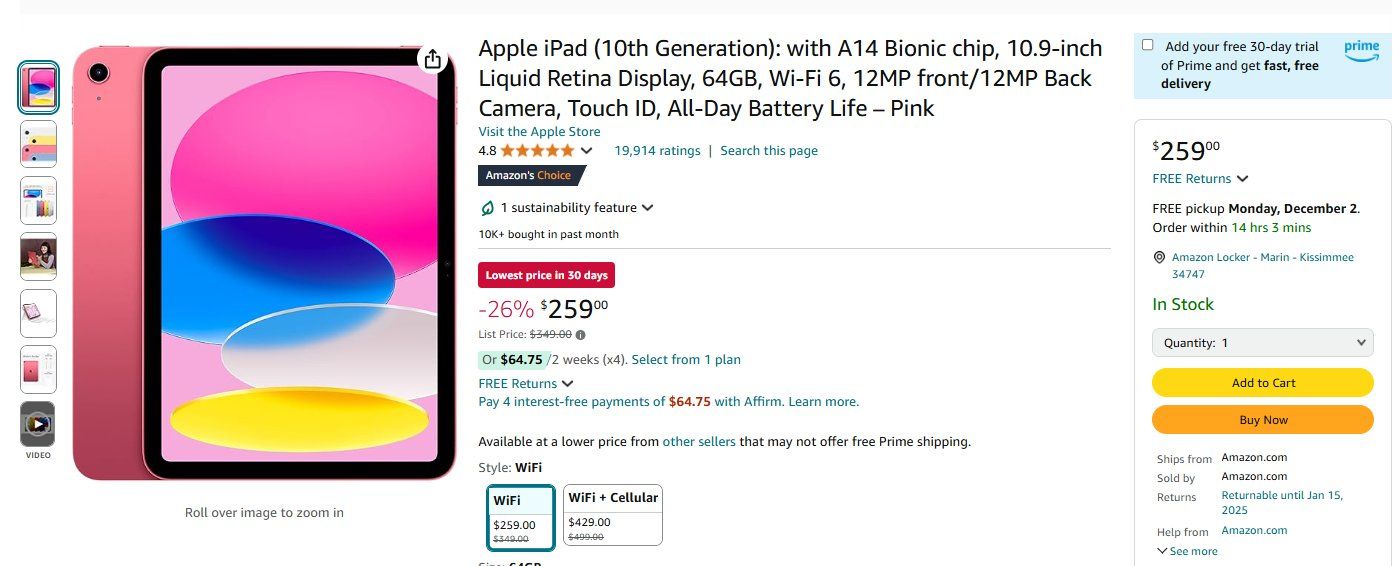Expand See more seller details
The image size is (1397, 566).
[x=1187, y=551]
